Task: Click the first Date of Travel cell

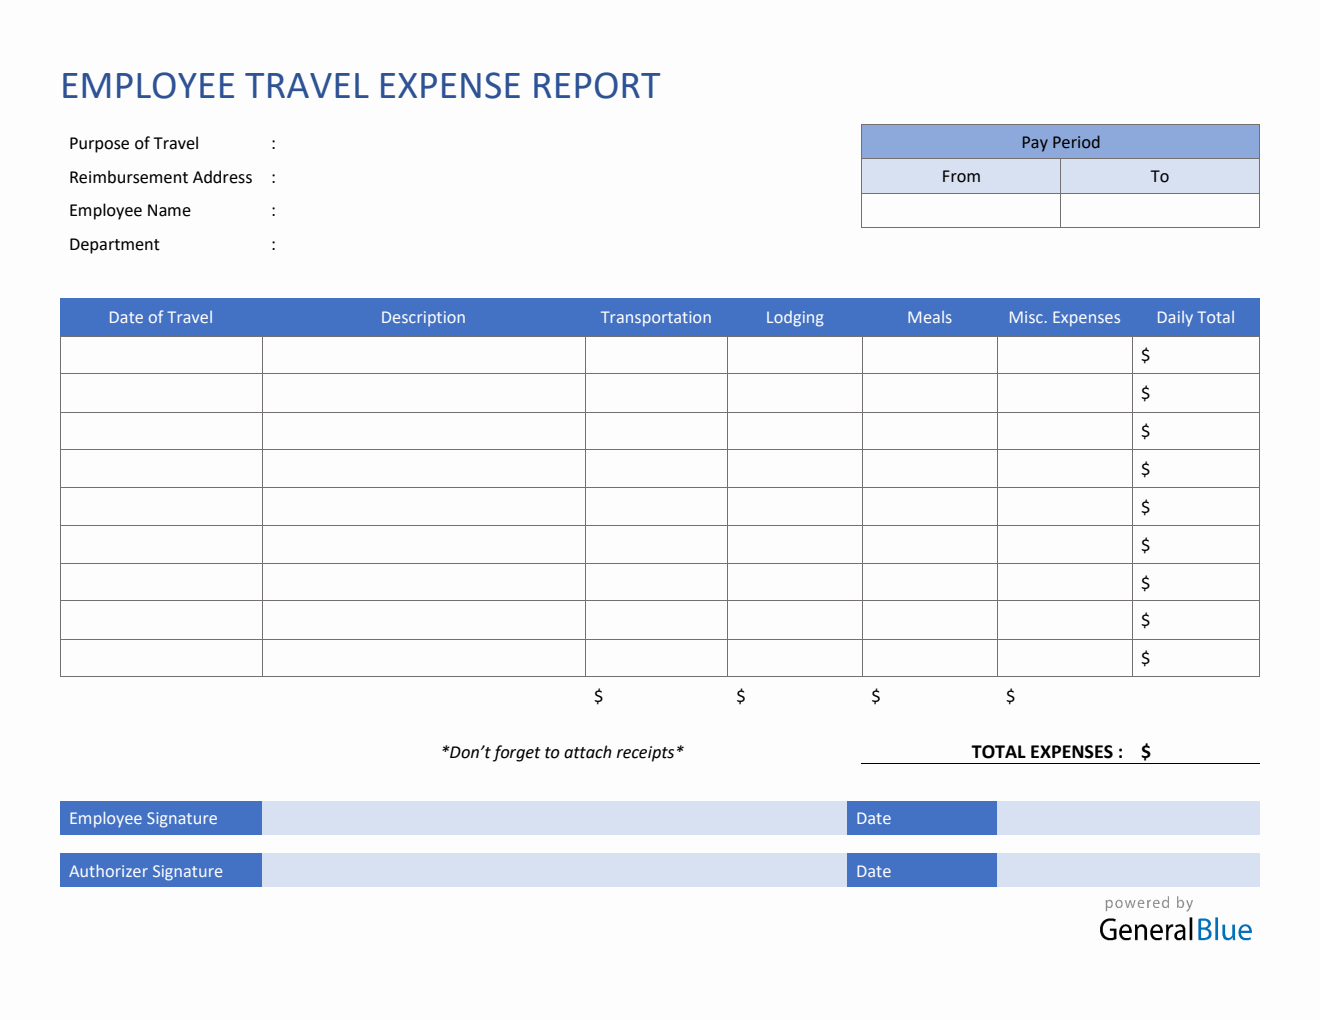Action: coord(160,355)
